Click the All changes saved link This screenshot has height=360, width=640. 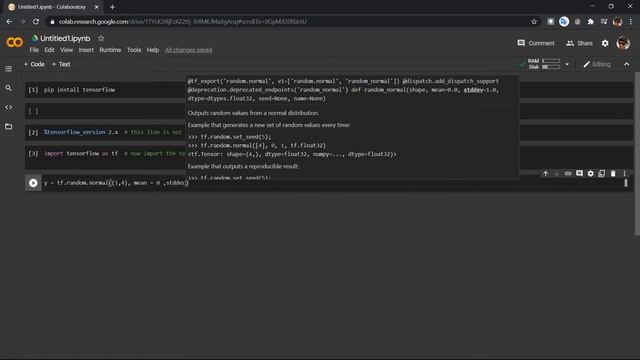[189, 50]
